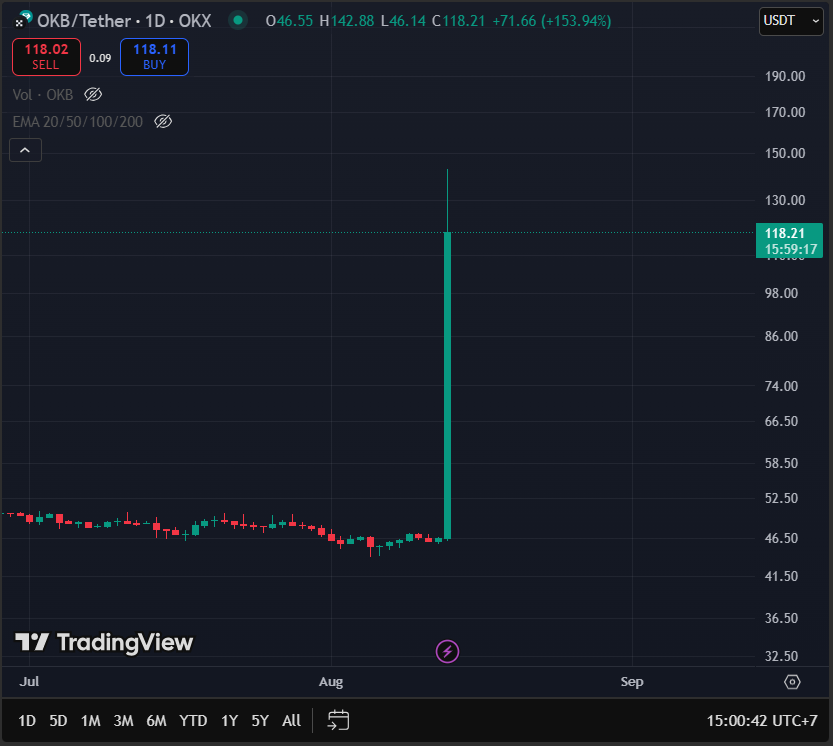Select the 5D time range
The height and width of the screenshot is (746, 833).
point(58,720)
